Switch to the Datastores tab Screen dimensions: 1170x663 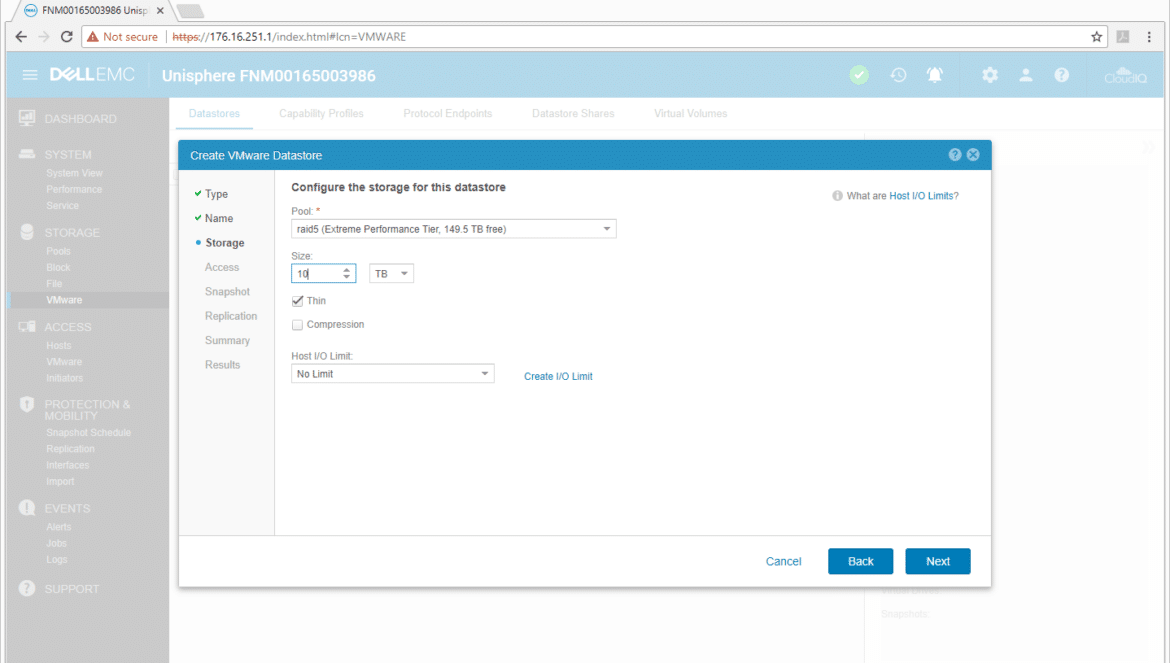214,113
